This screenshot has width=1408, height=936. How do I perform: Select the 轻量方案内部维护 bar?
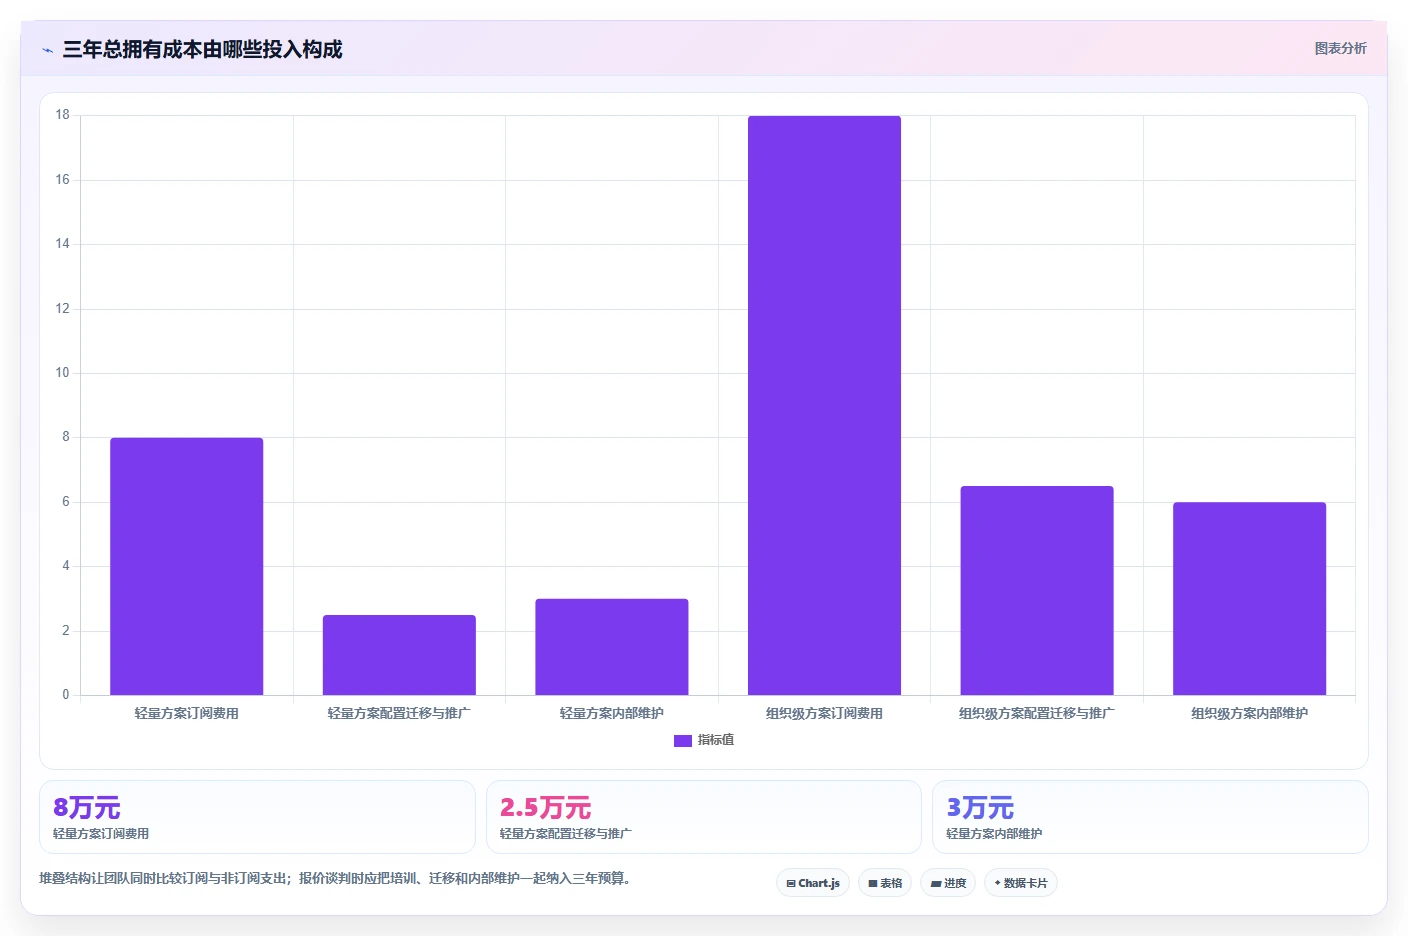click(x=612, y=647)
